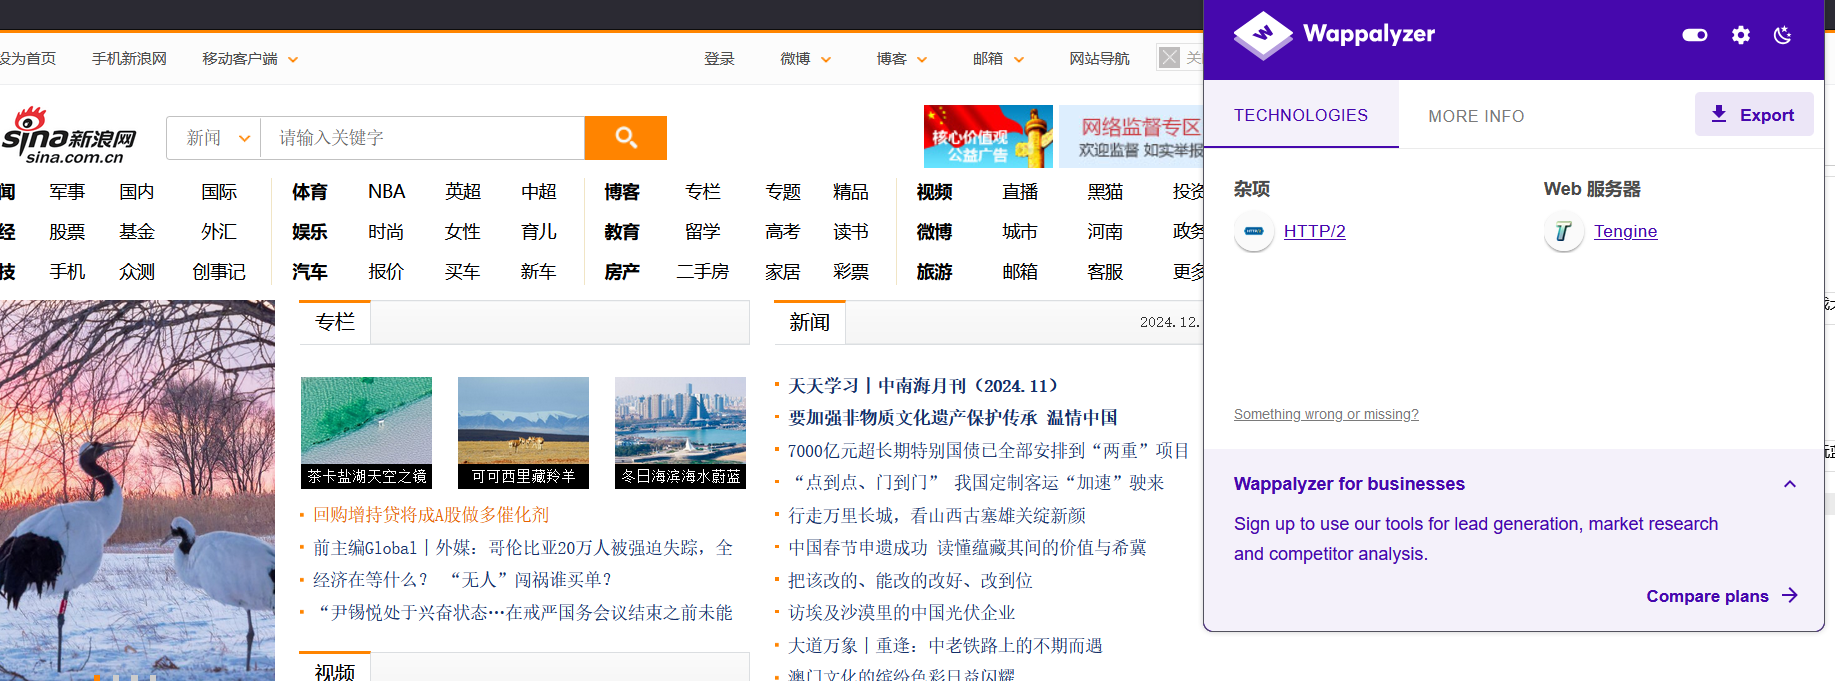Open the 核心价值观公益广告 banner
The width and height of the screenshot is (1835, 681).
coord(988,136)
